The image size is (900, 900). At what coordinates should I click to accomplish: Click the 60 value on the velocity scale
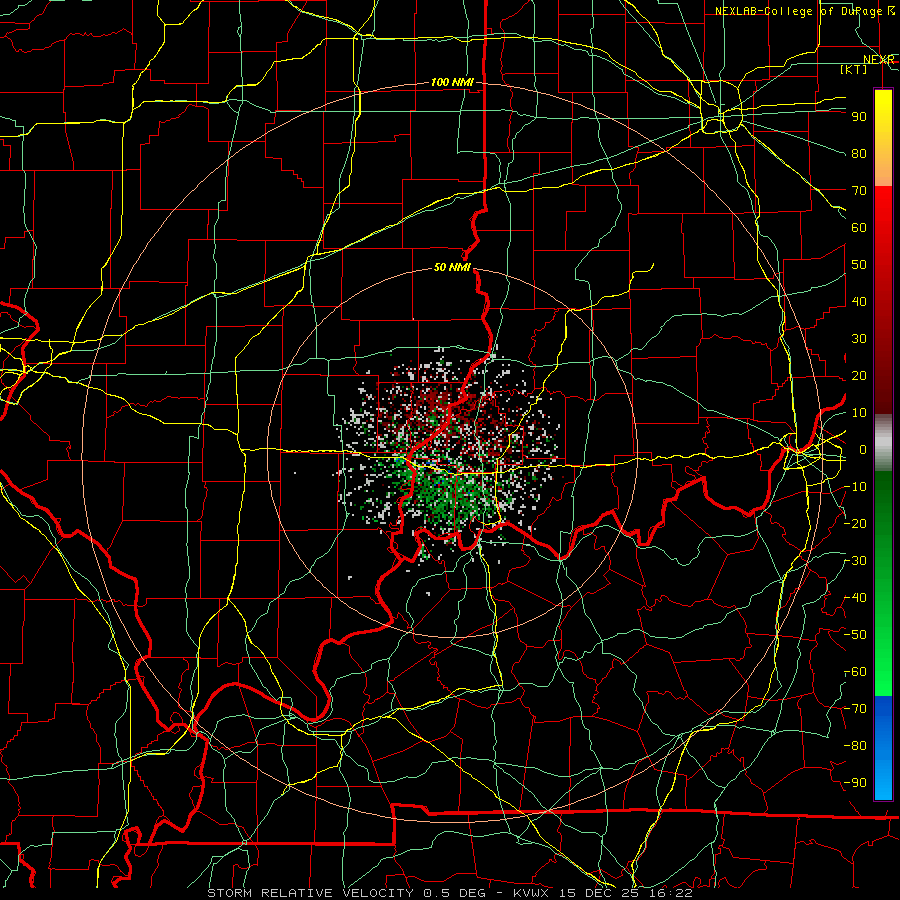(859, 228)
